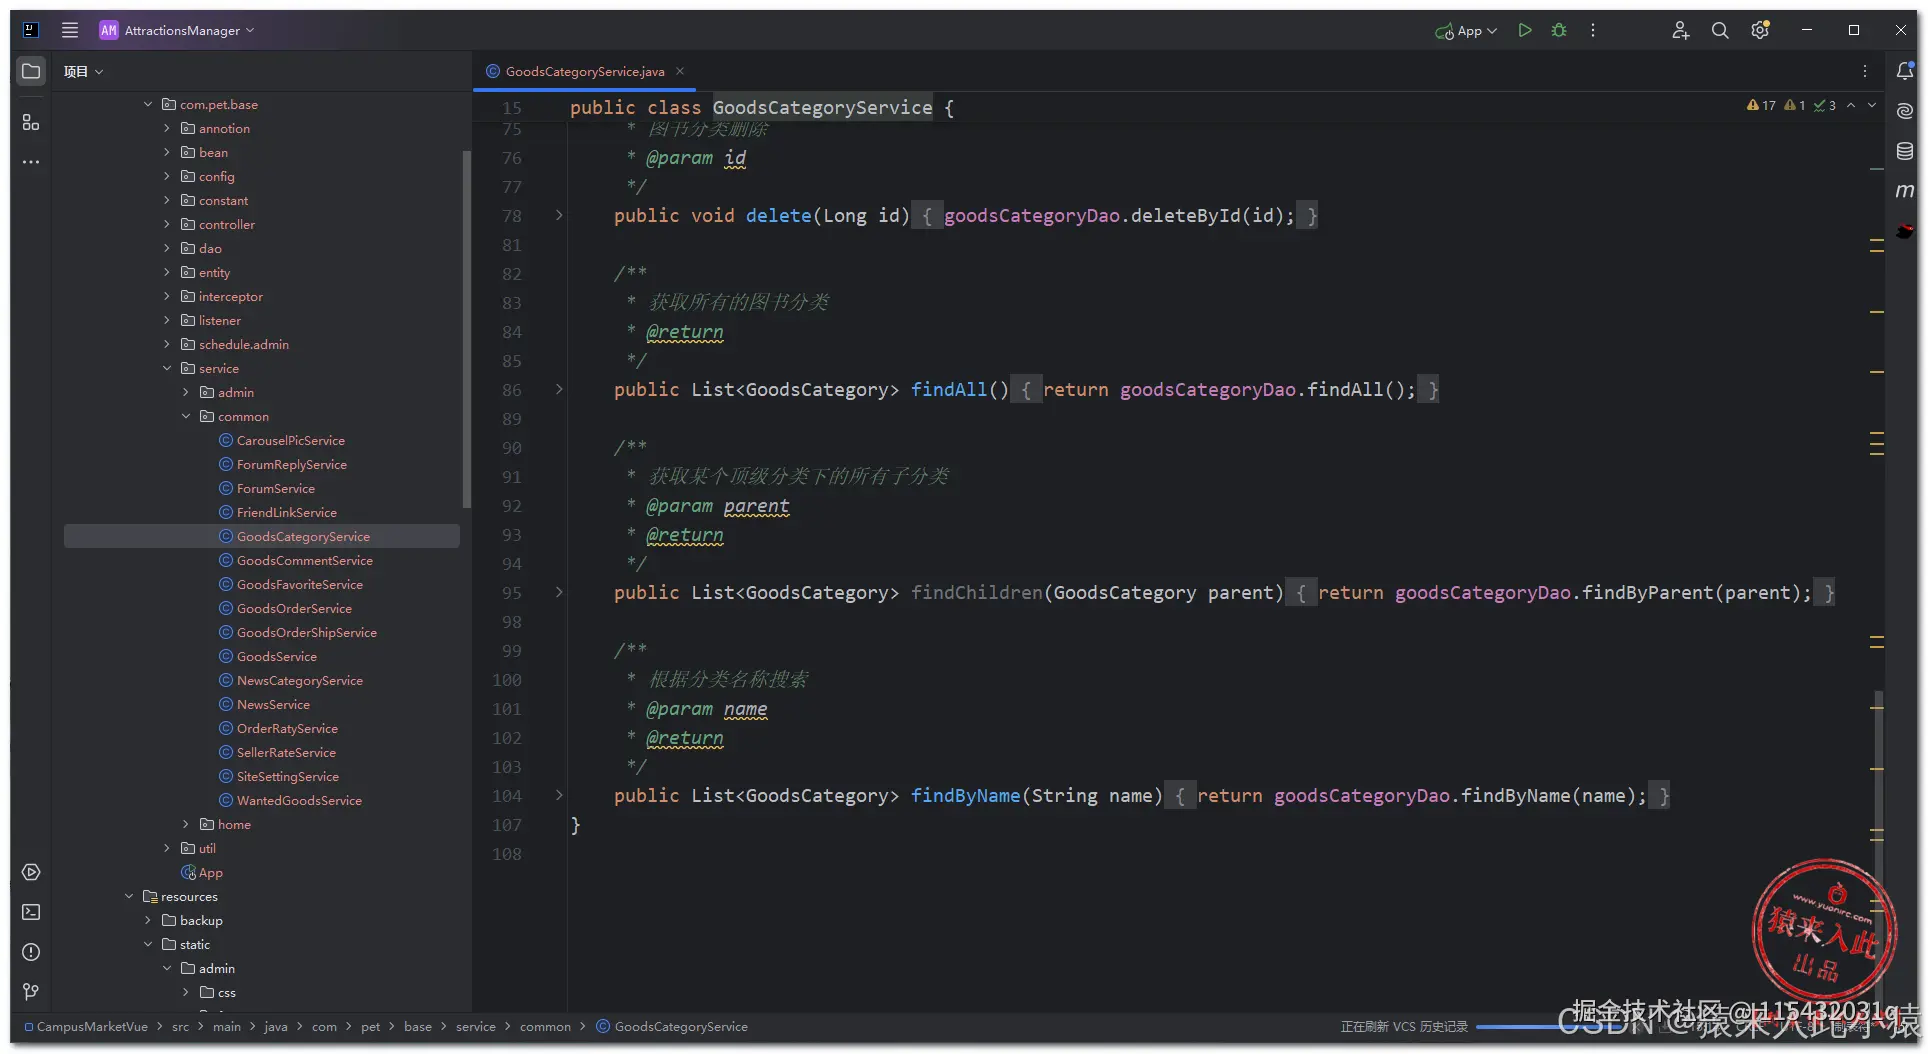Screen dimensions: 1928x1054
Task: Open GoodsOrderShipService class
Action: [307, 632]
